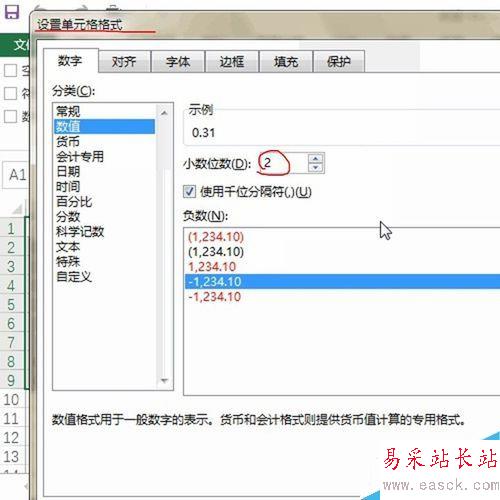
Task: Choose the 货币 category
Action: (104, 141)
